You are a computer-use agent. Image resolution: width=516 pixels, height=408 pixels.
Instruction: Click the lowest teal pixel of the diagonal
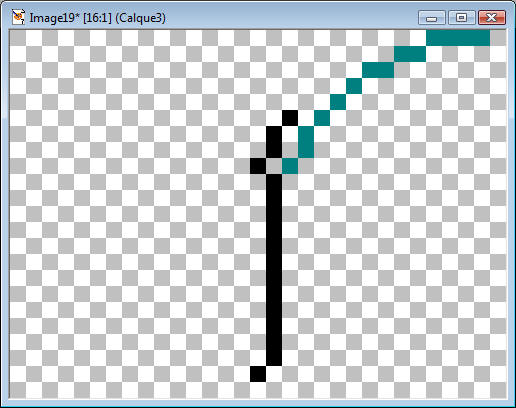pyautogui.click(x=290, y=166)
